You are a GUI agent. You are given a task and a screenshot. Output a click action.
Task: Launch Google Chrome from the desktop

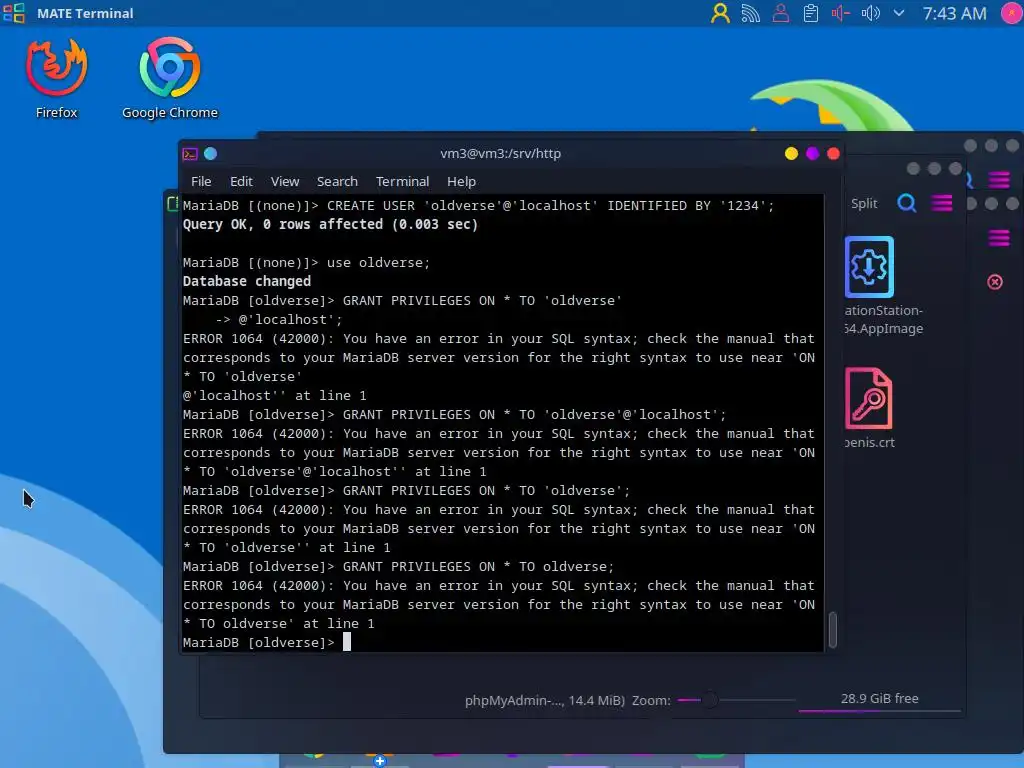[170, 78]
